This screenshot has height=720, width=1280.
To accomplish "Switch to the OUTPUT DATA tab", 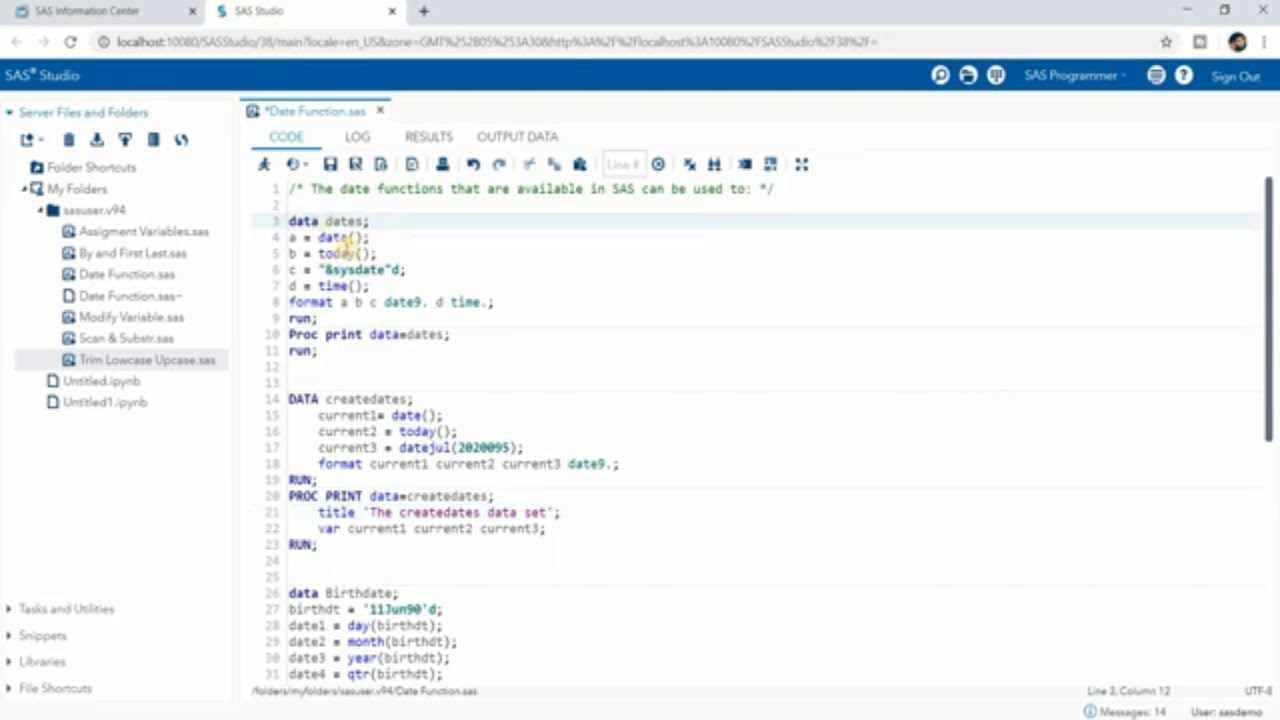I will tap(517, 137).
